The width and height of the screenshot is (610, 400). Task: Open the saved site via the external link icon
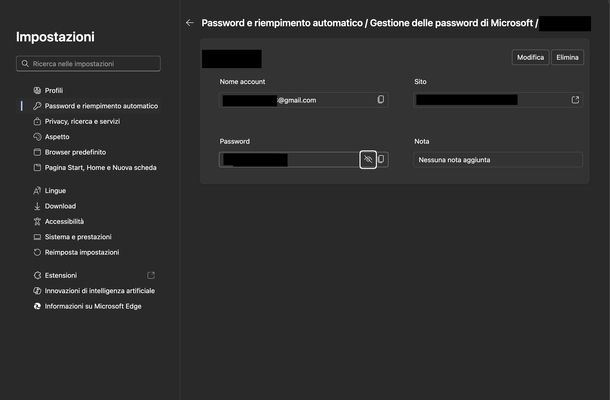(575, 100)
